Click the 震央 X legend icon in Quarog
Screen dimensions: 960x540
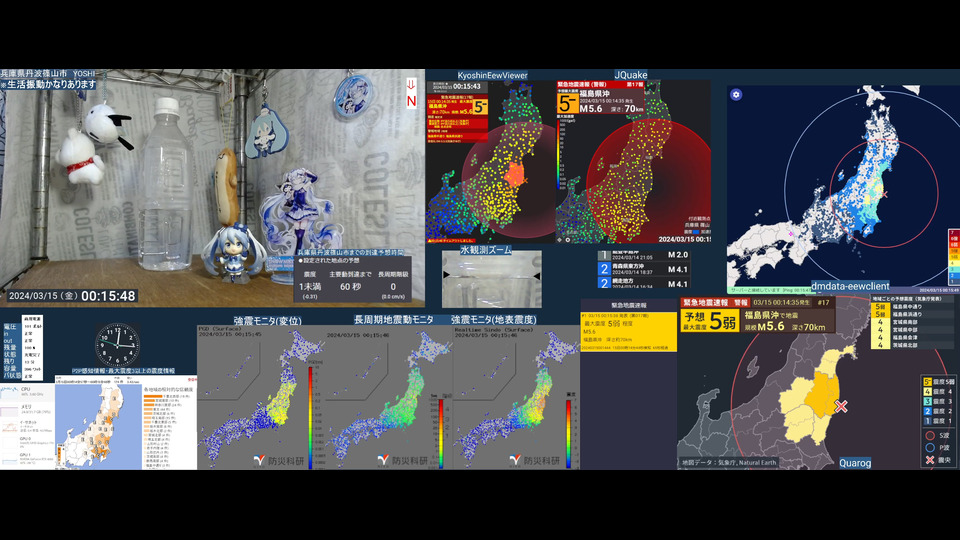coord(930,459)
